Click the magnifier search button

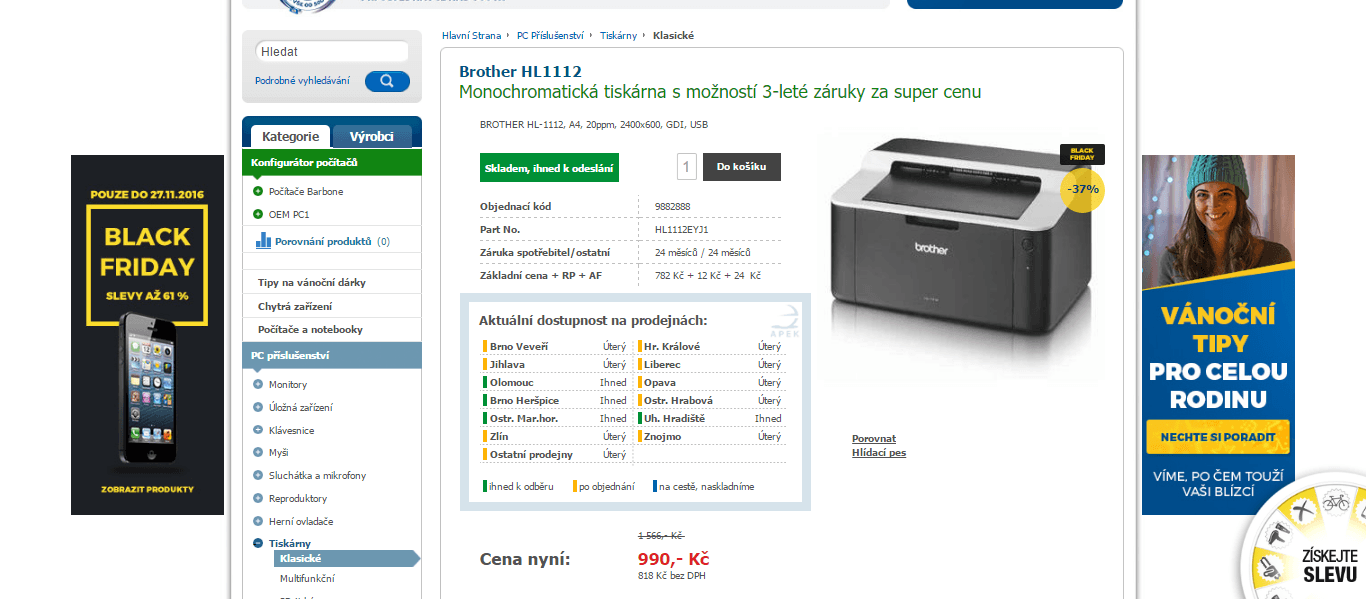[x=387, y=81]
